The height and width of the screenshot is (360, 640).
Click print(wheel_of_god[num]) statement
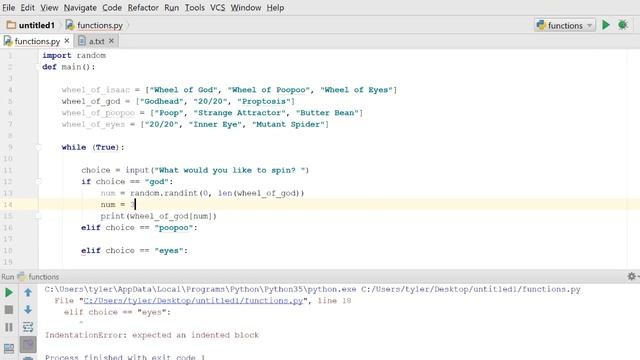click(x=159, y=216)
